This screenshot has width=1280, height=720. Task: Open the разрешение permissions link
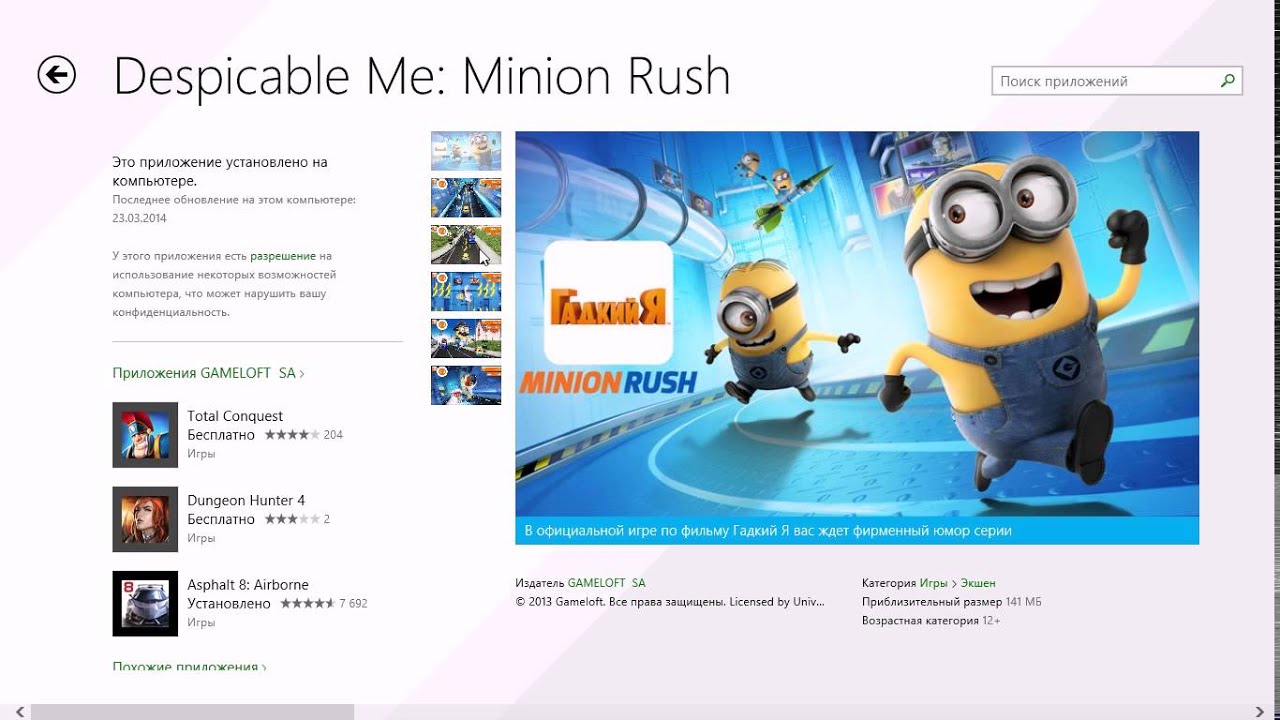(283, 256)
